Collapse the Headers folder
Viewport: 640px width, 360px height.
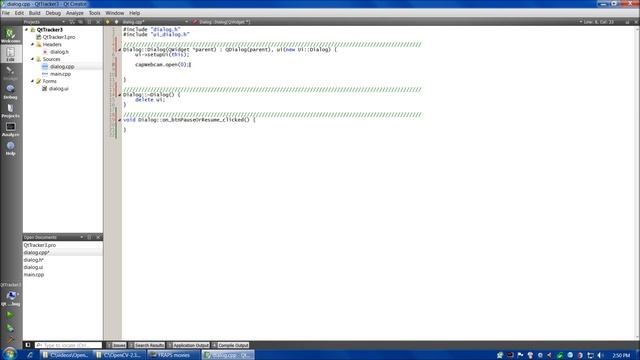[x=33, y=44]
